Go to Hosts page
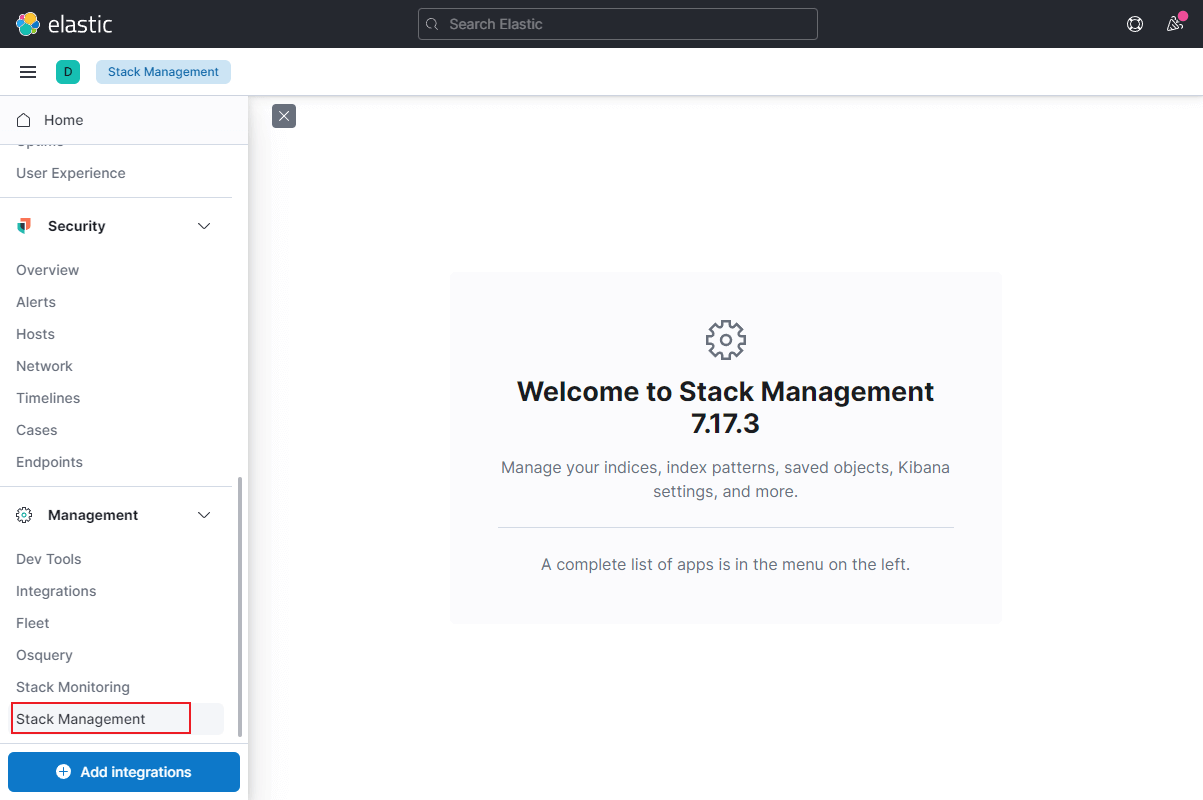1203x800 pixels. click(x=35, y=334)
